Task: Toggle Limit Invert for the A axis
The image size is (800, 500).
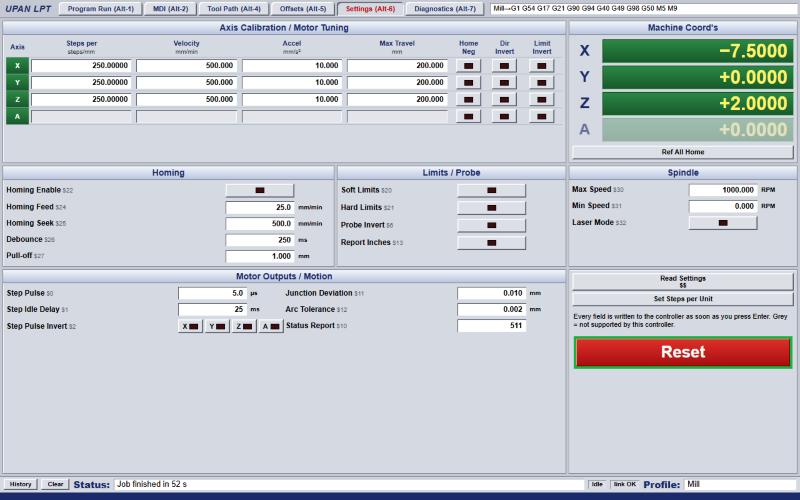Action: point(541,116)
